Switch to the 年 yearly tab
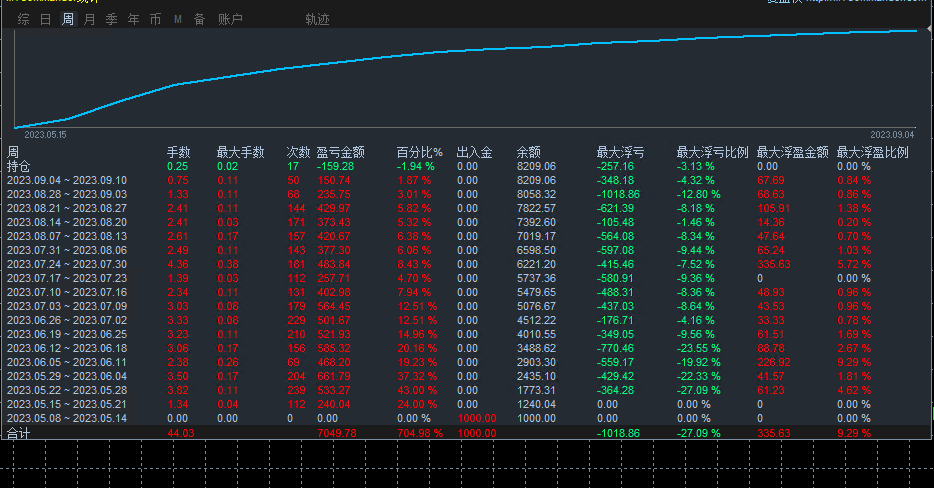This screenshot has width=934, height=488. pos(133,19)
